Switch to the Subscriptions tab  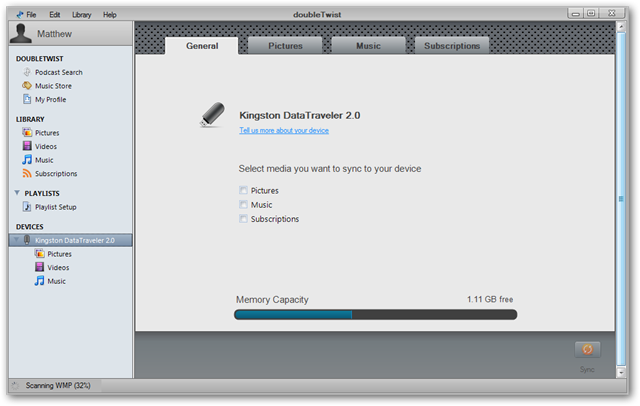(452, 46)
